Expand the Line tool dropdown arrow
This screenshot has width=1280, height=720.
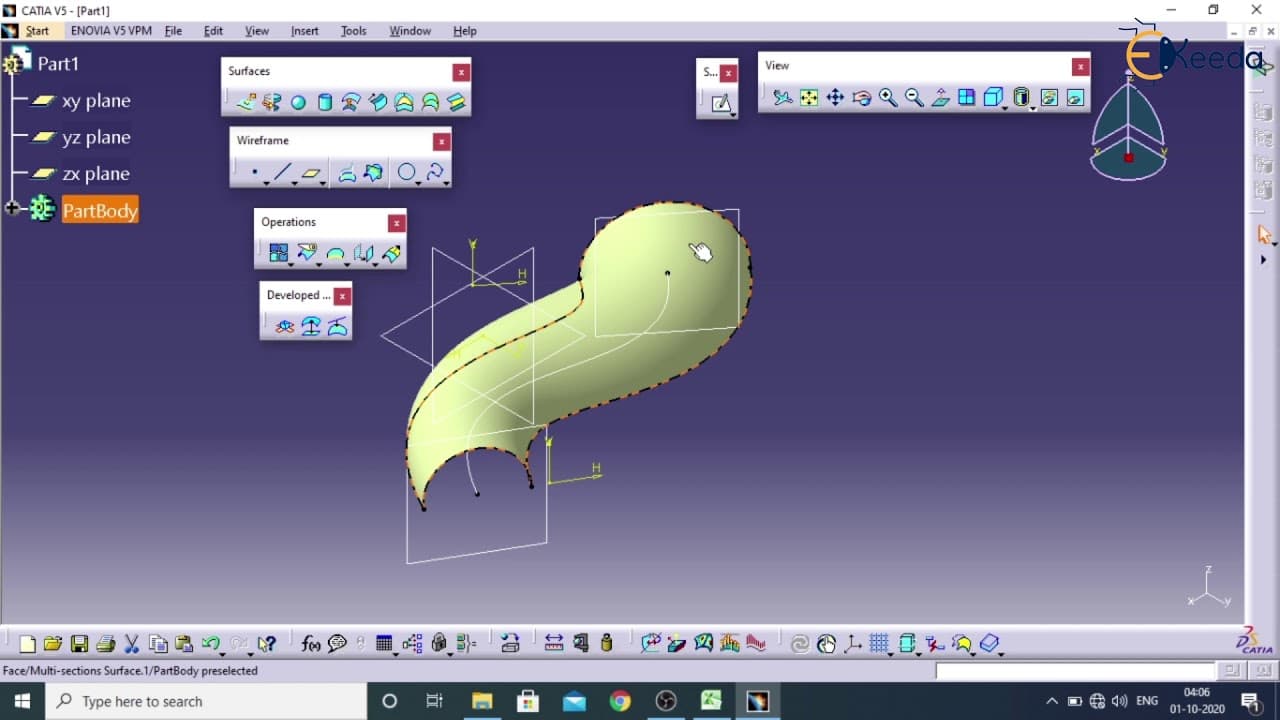point(295,183)
